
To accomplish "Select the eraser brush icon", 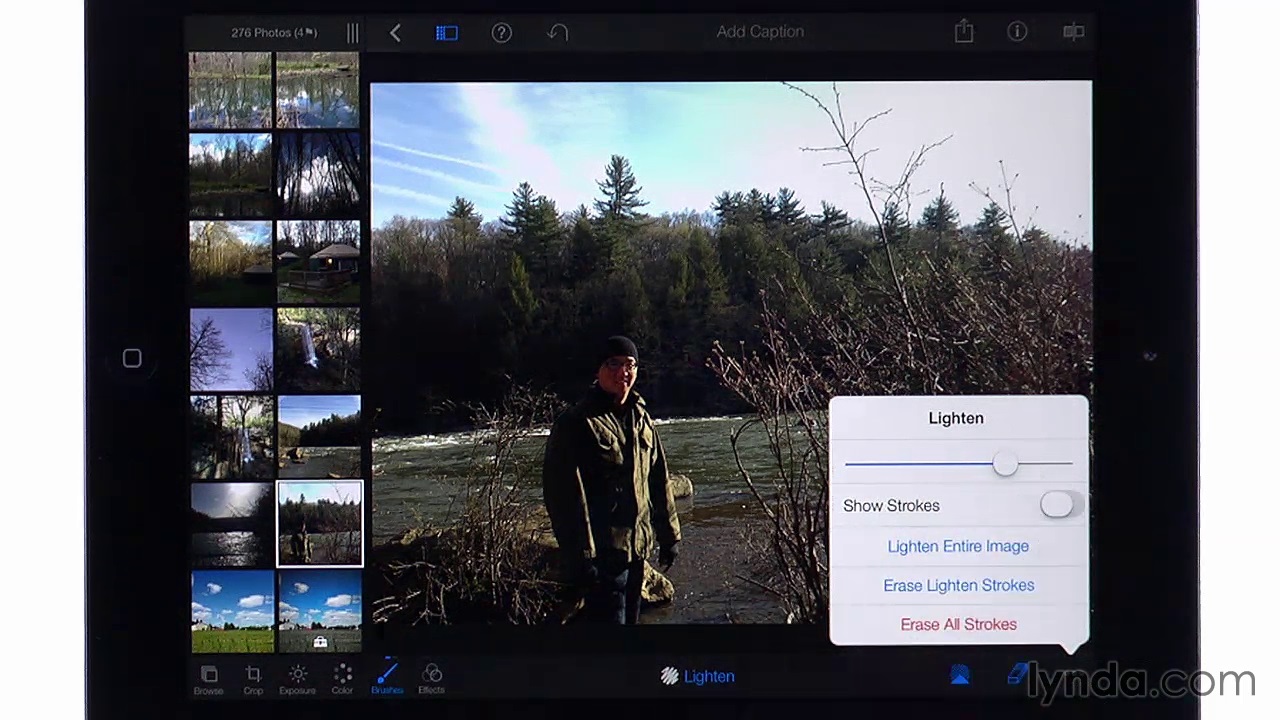I will [1018, 675].
